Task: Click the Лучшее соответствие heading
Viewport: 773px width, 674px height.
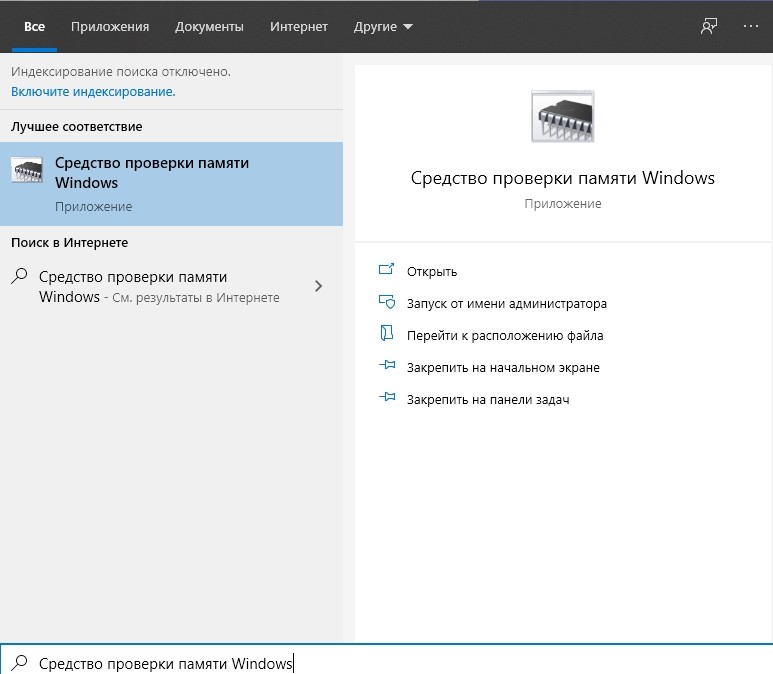Action: 76,127
